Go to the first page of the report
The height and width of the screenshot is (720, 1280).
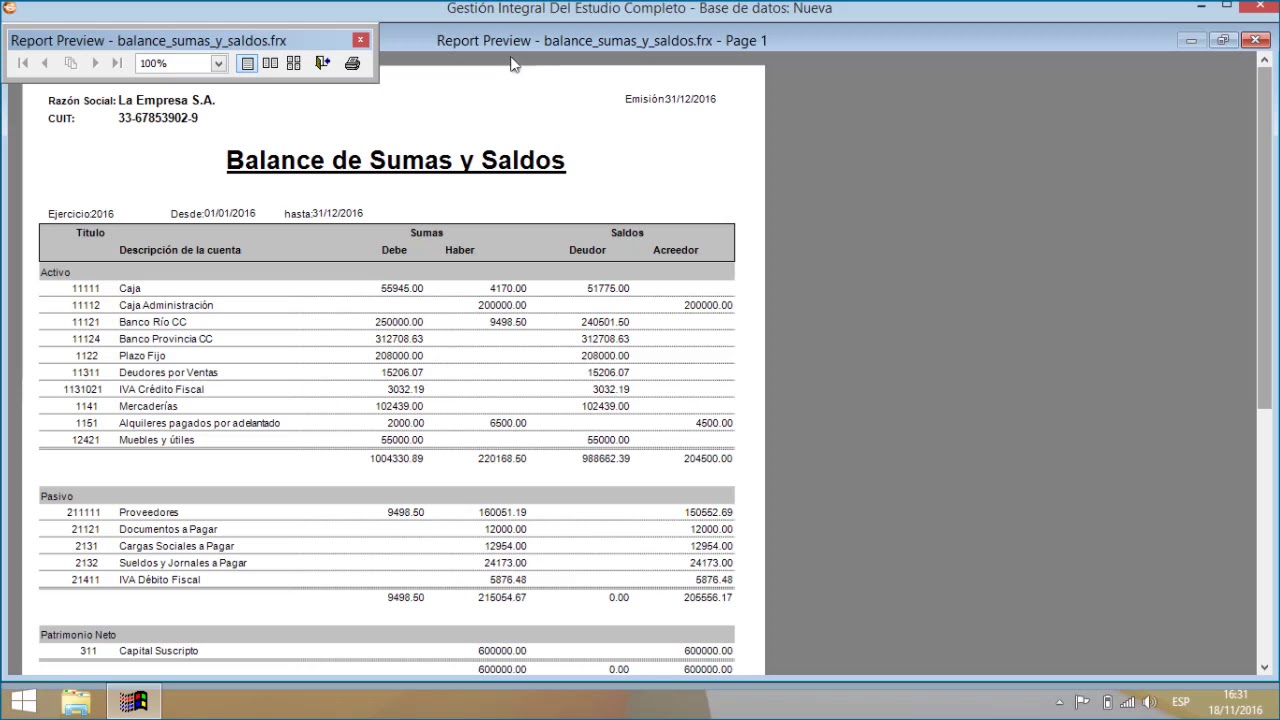[x=23, y=63]
